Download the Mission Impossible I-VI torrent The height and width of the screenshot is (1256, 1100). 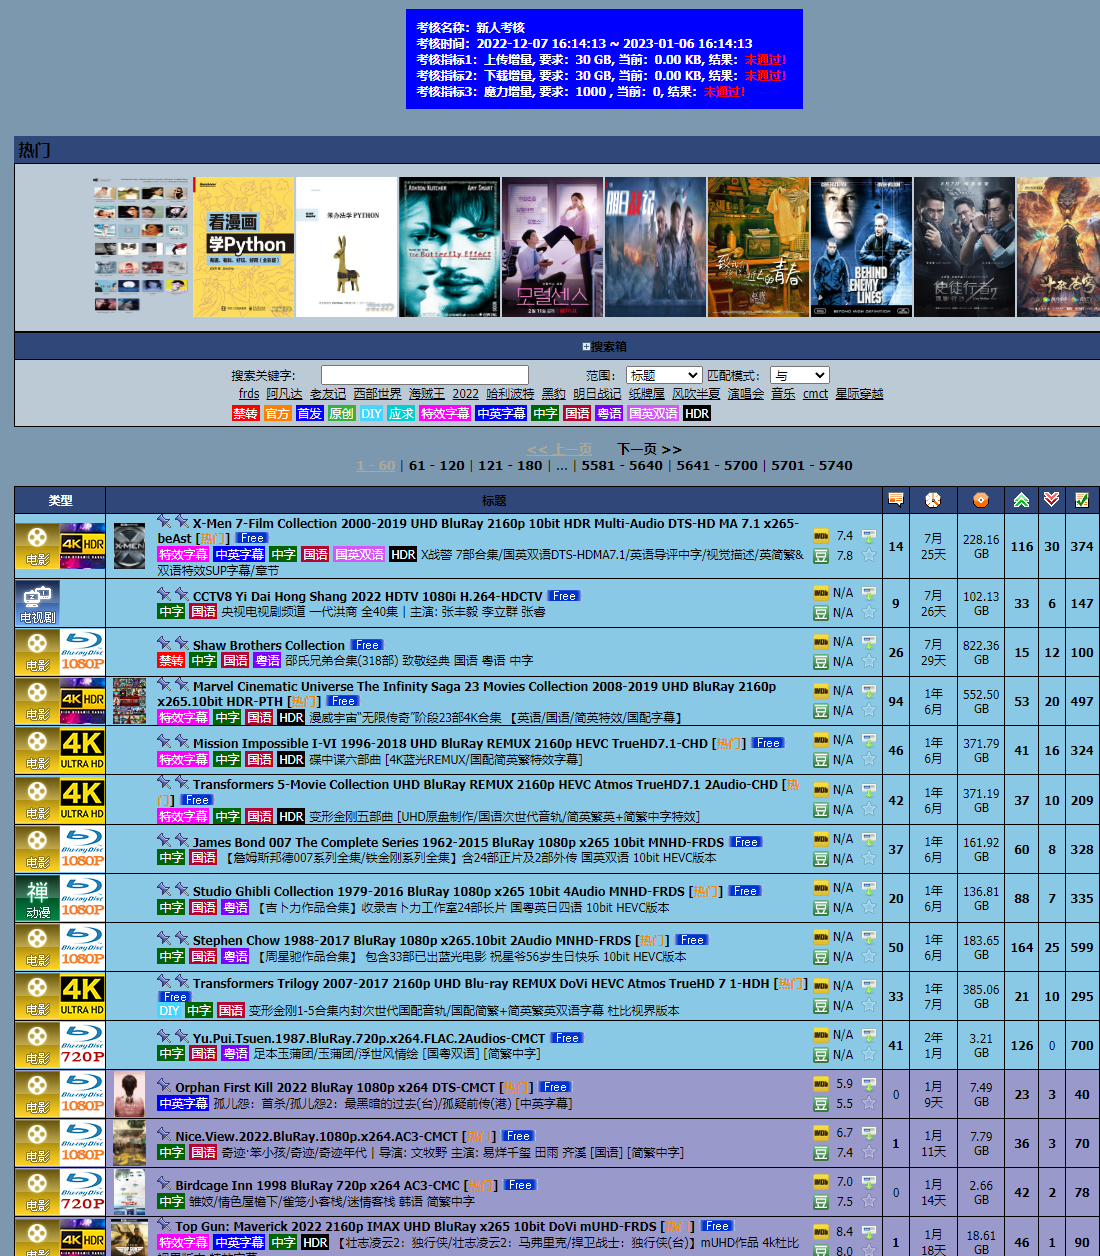pyautogui.click(x=869, y=740)
